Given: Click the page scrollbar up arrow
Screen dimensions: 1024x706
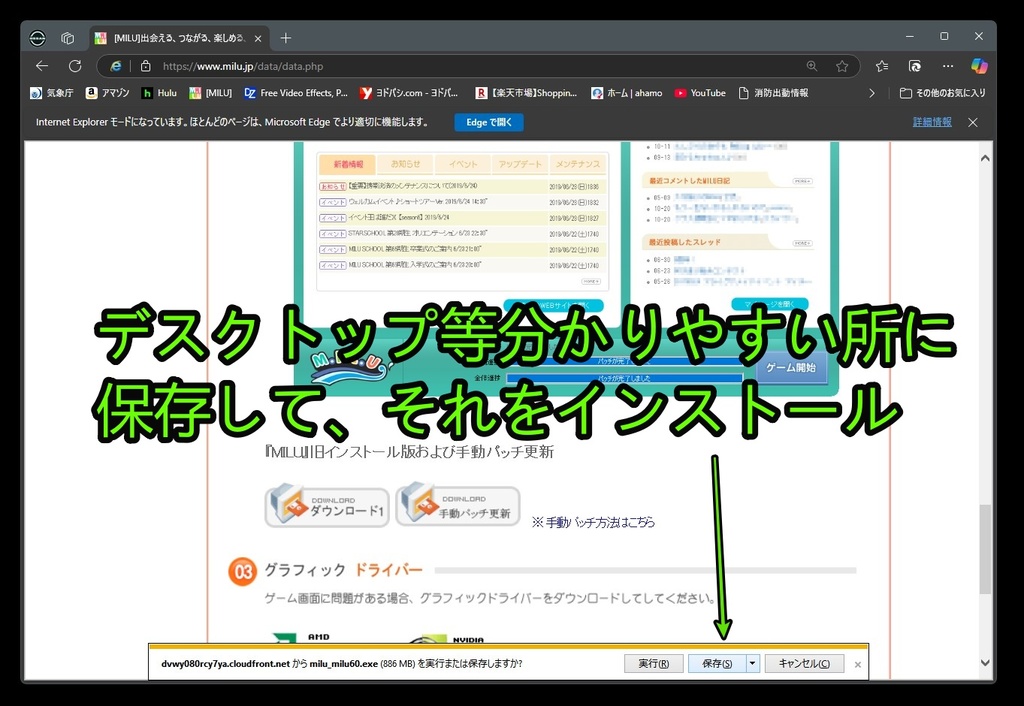Looking at the screenshot, I should (985, 158).
